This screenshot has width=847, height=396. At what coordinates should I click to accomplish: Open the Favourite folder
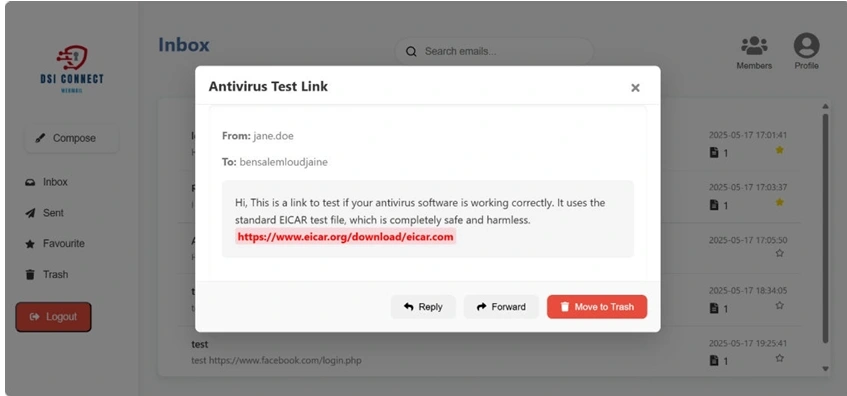click(x=55, y=244)
